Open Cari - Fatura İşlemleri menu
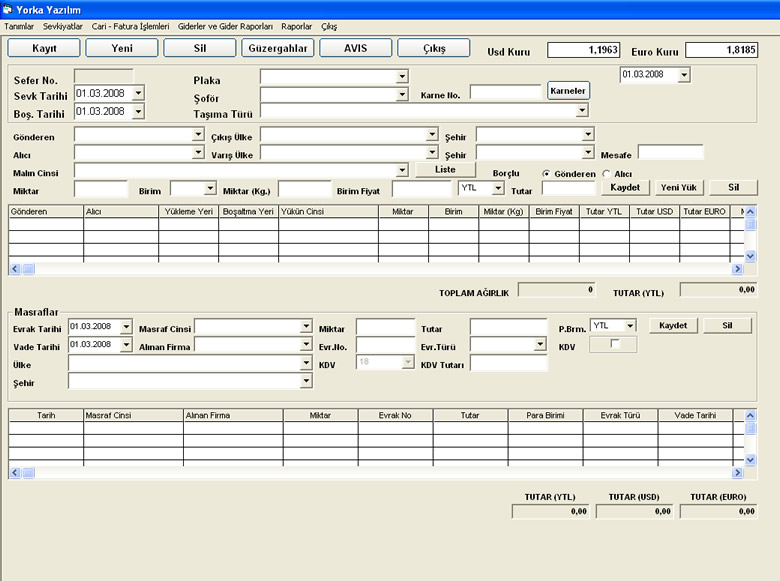The height and width of the screenshot is (581, 780). 130,26
